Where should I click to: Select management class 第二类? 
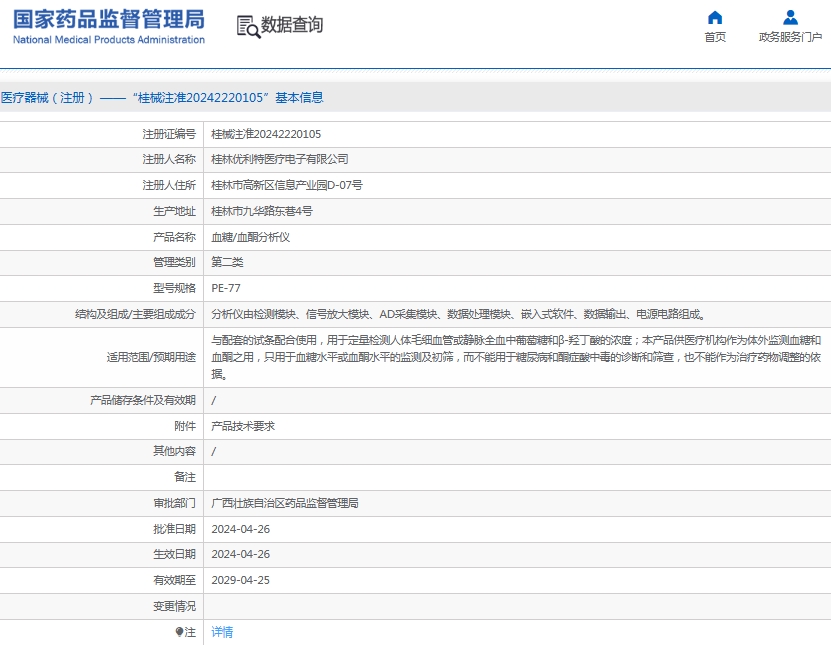(x=227, y=262)
